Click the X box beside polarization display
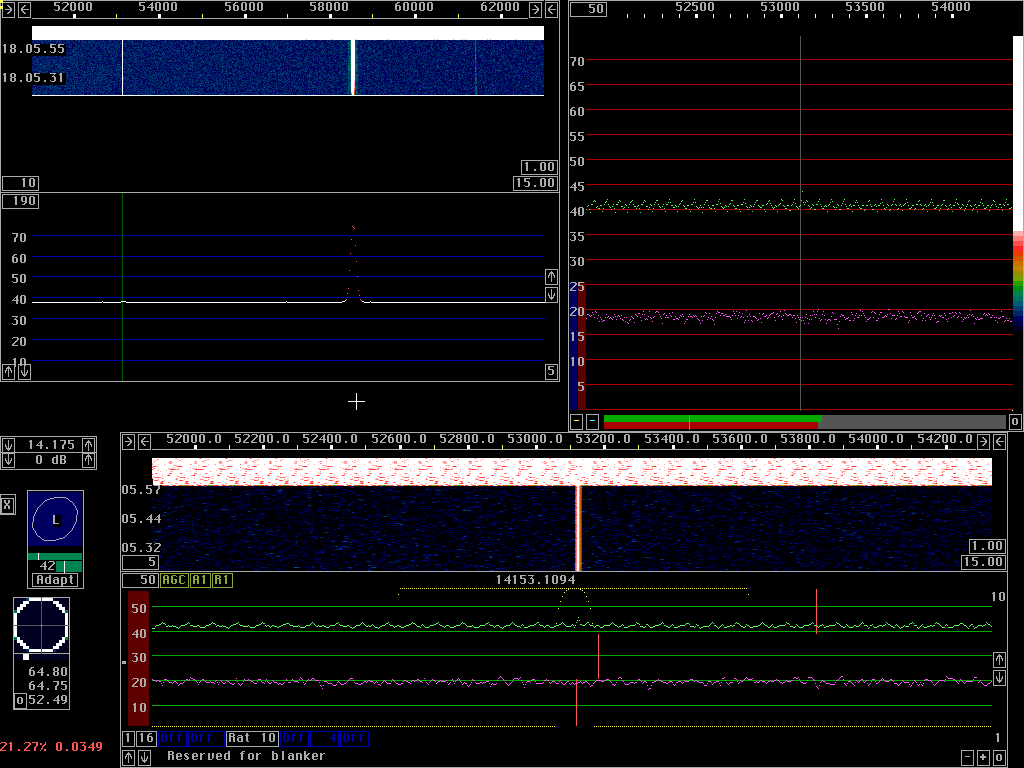The height and width of the screenshot is (768, 1024). [7, 505]
